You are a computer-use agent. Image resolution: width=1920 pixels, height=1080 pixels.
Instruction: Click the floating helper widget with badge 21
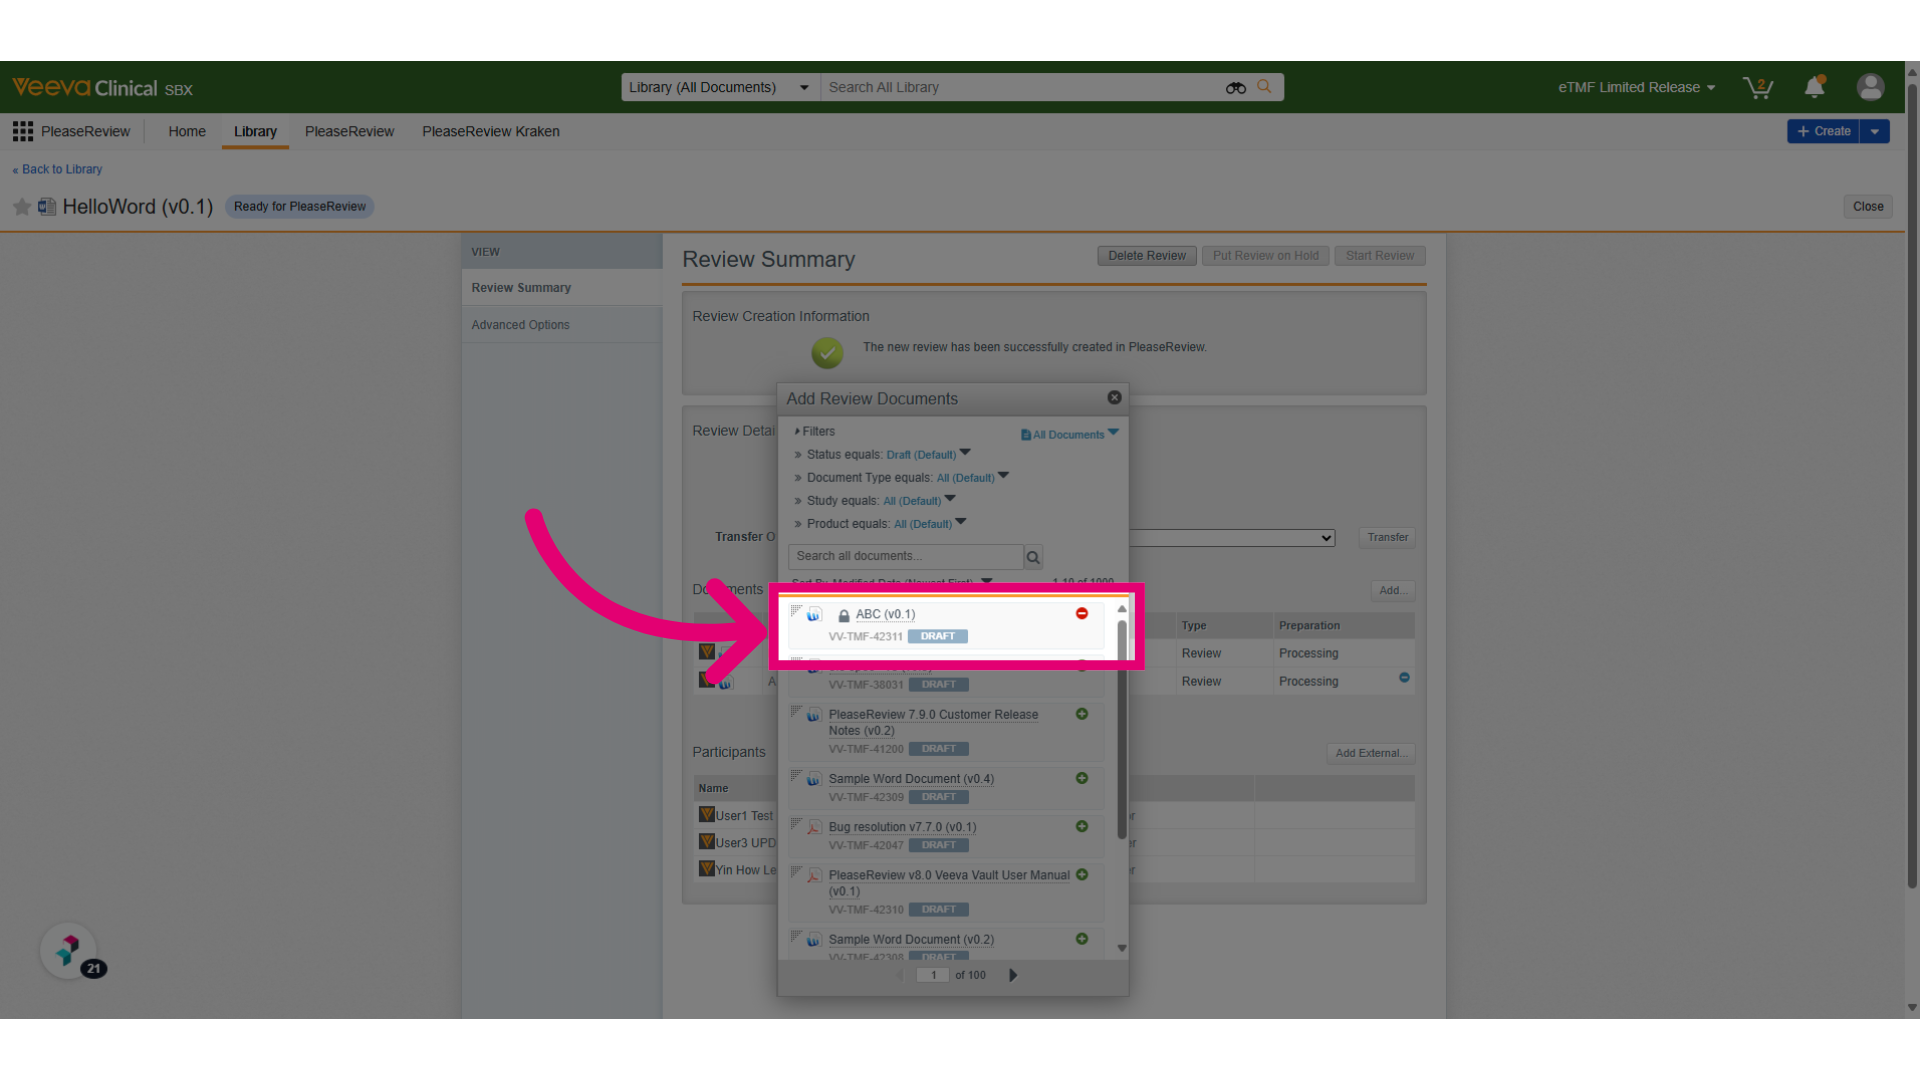click(69, 950)
